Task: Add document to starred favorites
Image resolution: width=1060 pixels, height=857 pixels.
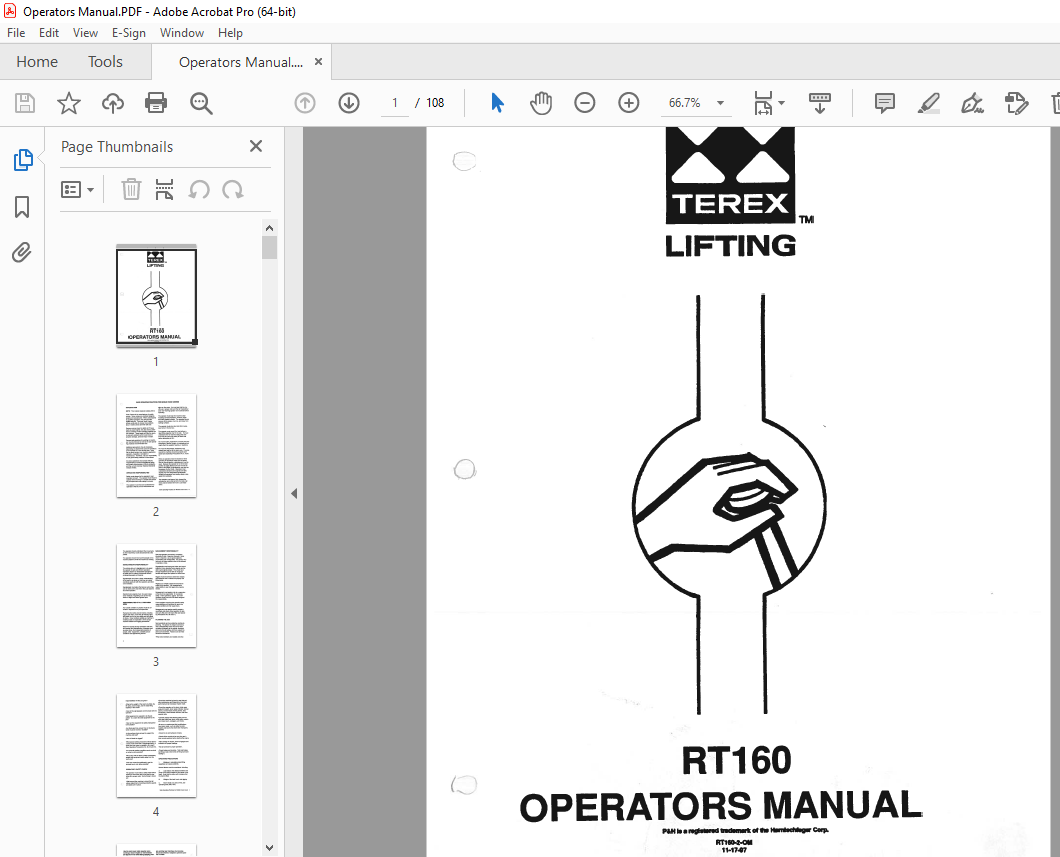Action: (68, 103)
